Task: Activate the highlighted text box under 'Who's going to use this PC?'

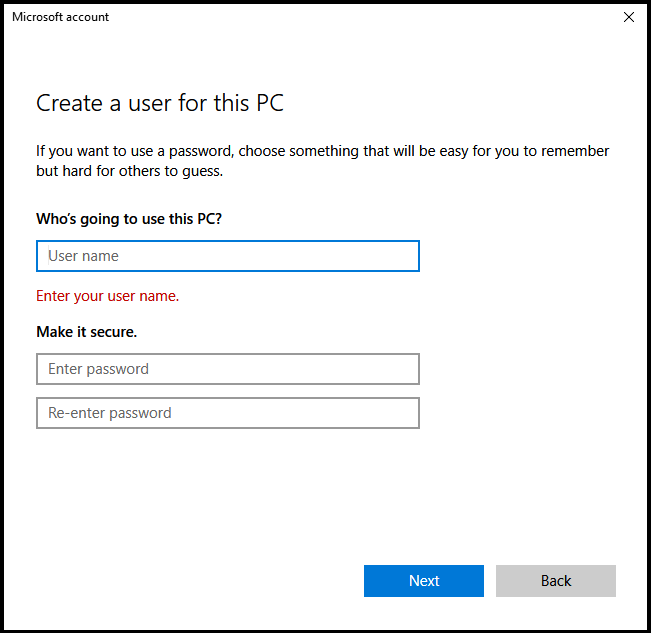Action: [227, 256]
